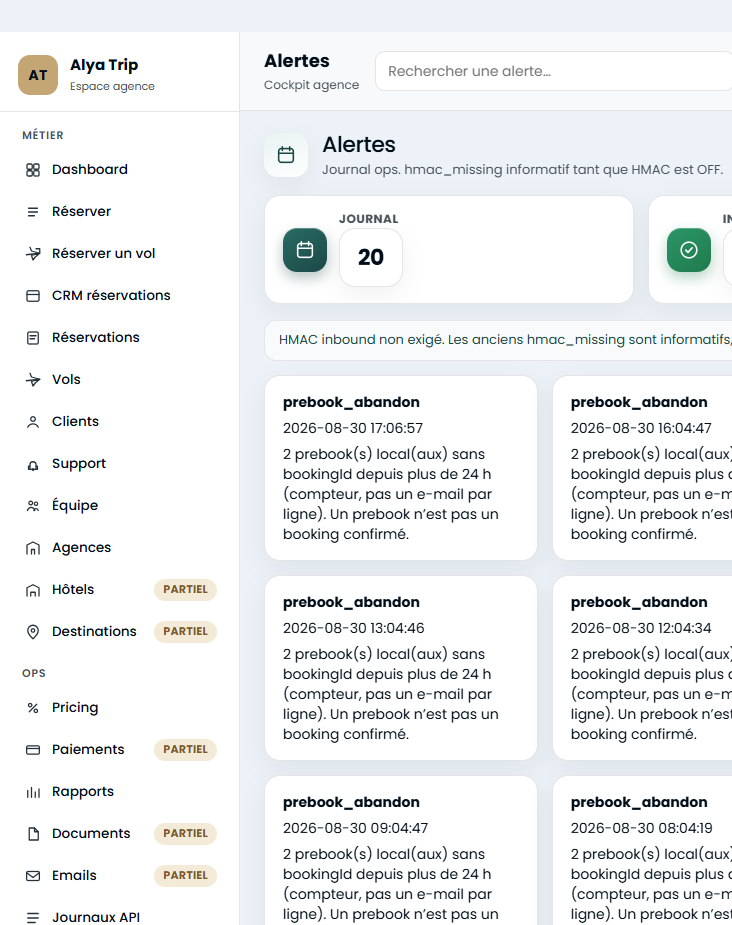Open the Dashboard menu item
The image size is (732, 925).
click(120, 170)
